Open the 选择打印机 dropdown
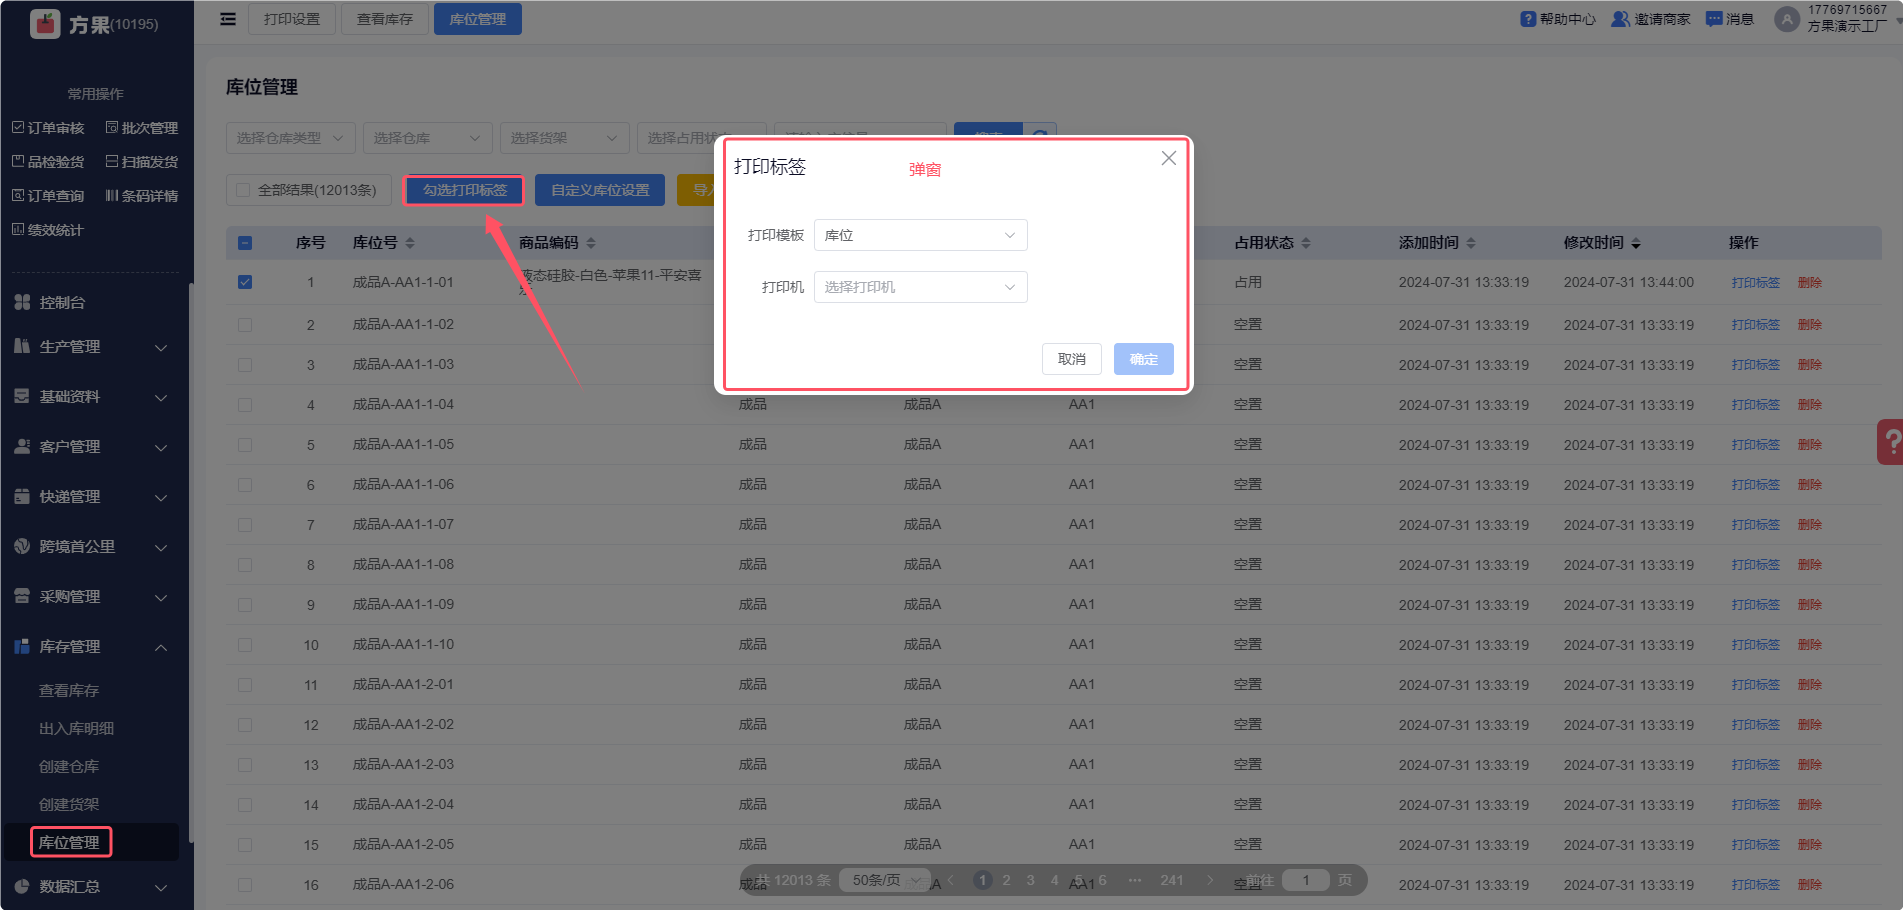Viewport: 1903px width, 910px height. [x=920, y=287]
